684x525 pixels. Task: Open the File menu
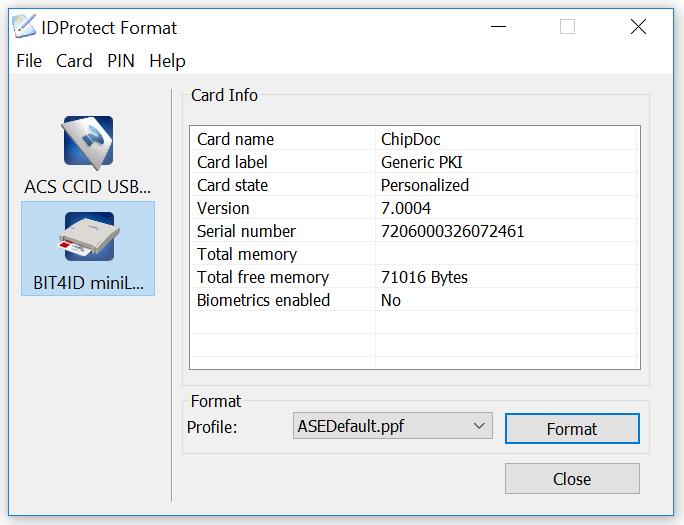29,61
